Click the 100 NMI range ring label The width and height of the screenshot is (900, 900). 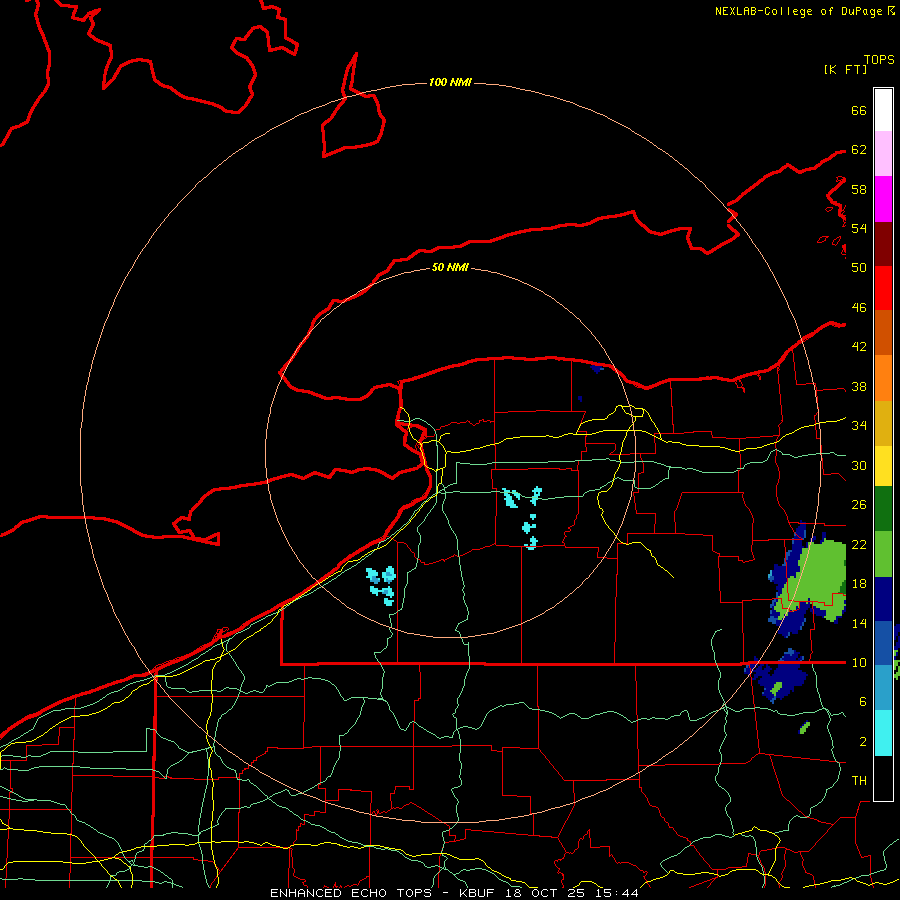450,82
